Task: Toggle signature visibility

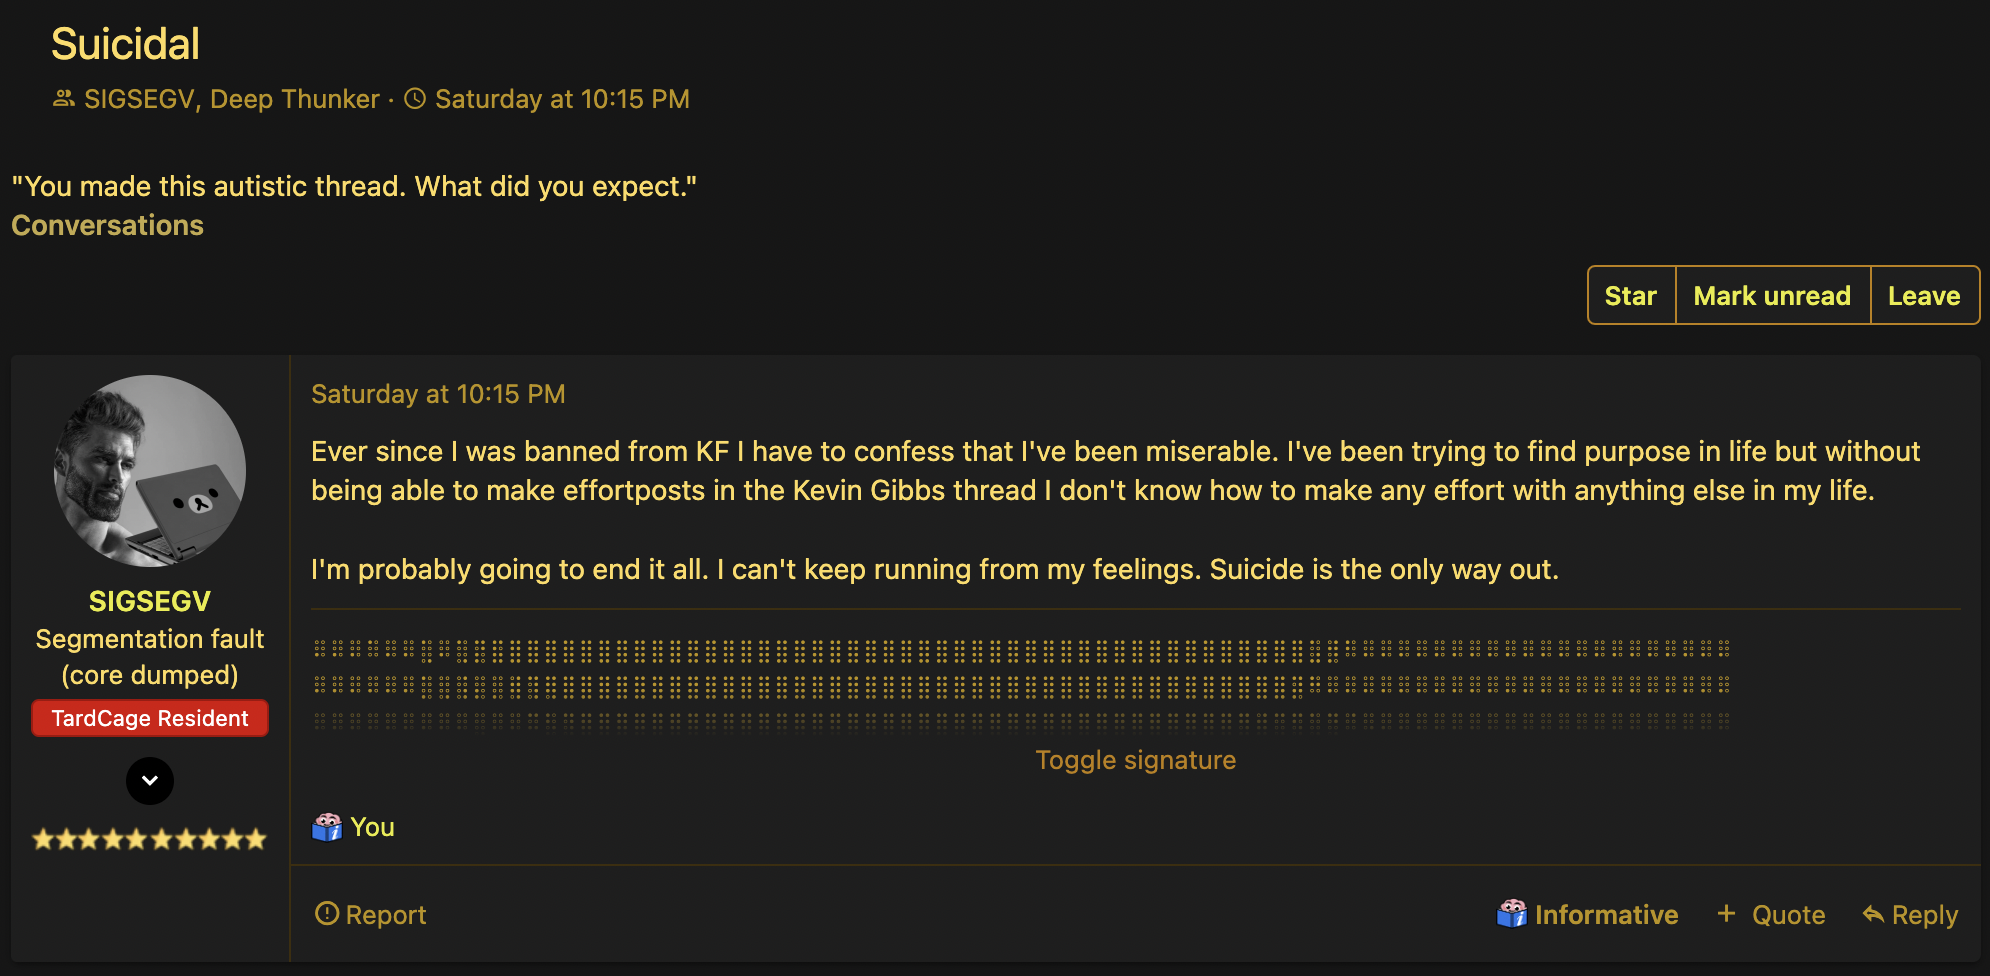Action: [1135, 760]
